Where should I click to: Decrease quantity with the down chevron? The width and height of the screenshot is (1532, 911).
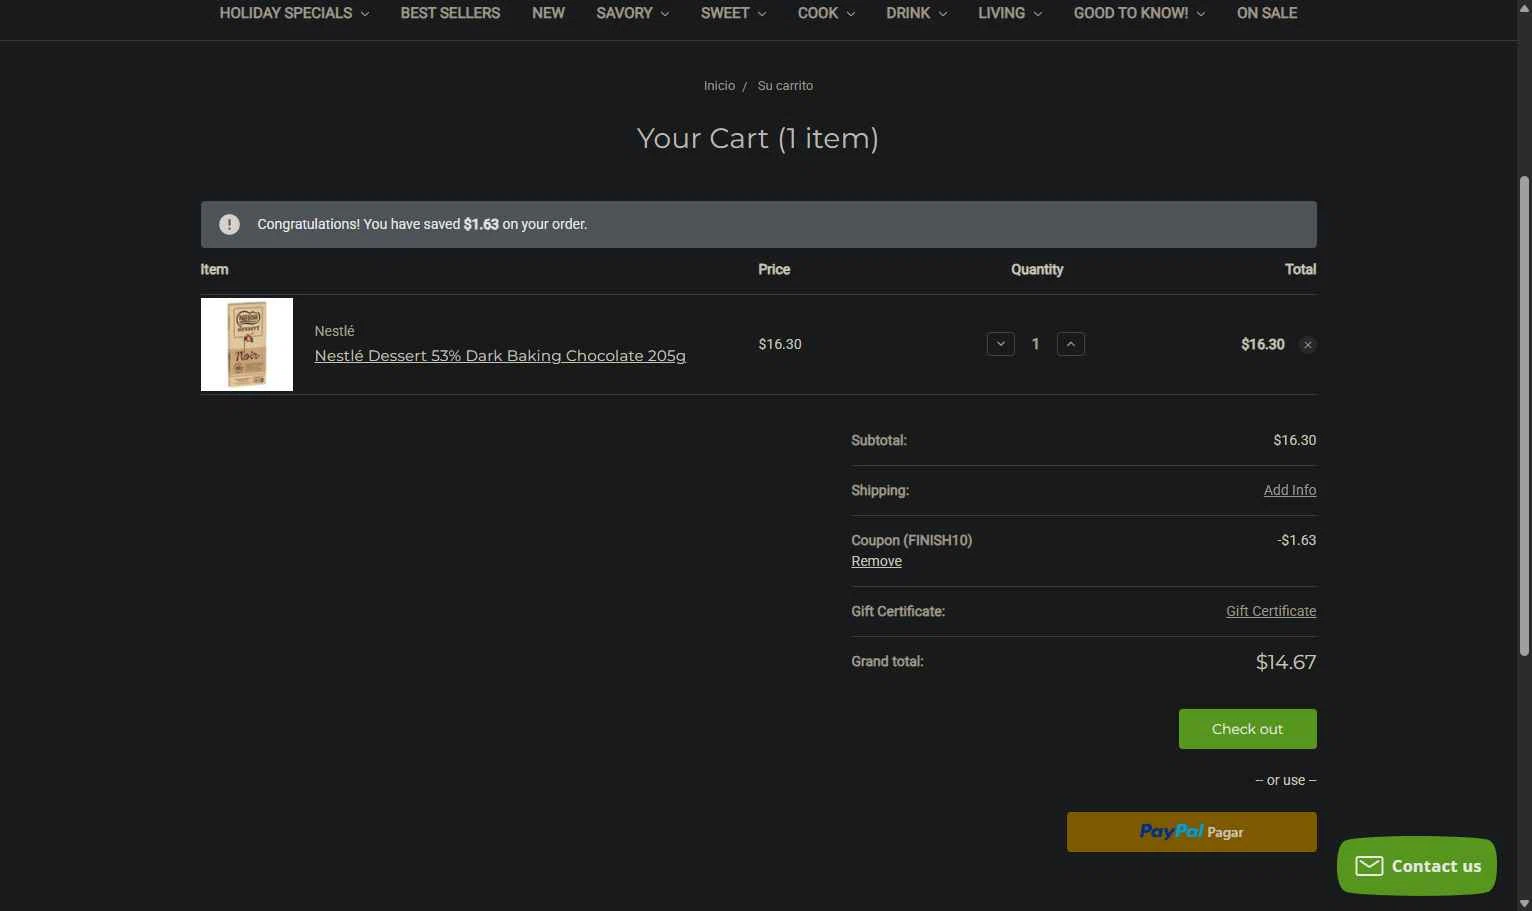tap(1000, 344)
